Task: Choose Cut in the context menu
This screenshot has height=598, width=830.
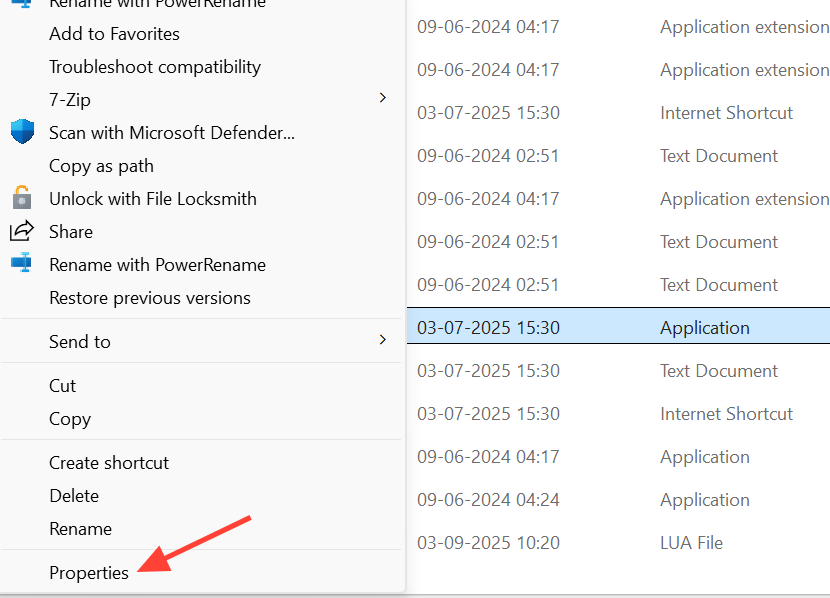Action: click(62, 386)
